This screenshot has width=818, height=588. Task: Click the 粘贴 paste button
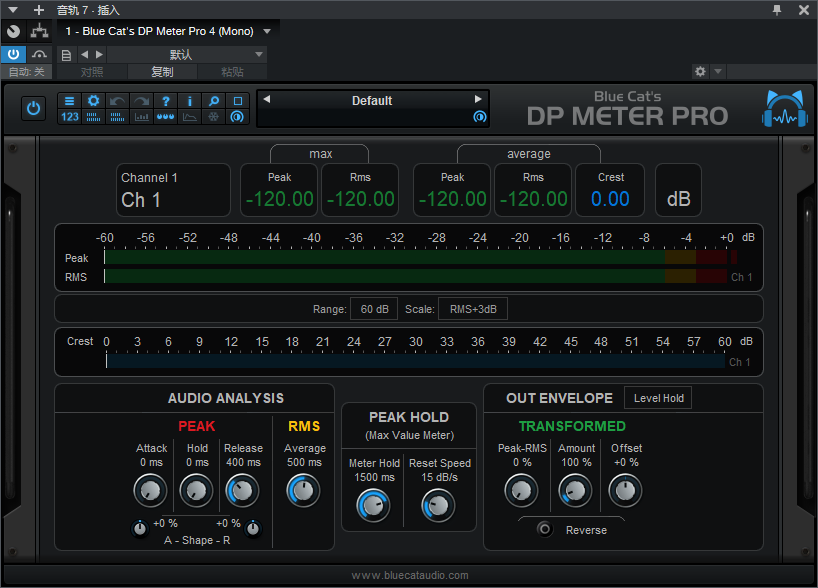coord(232,71)
